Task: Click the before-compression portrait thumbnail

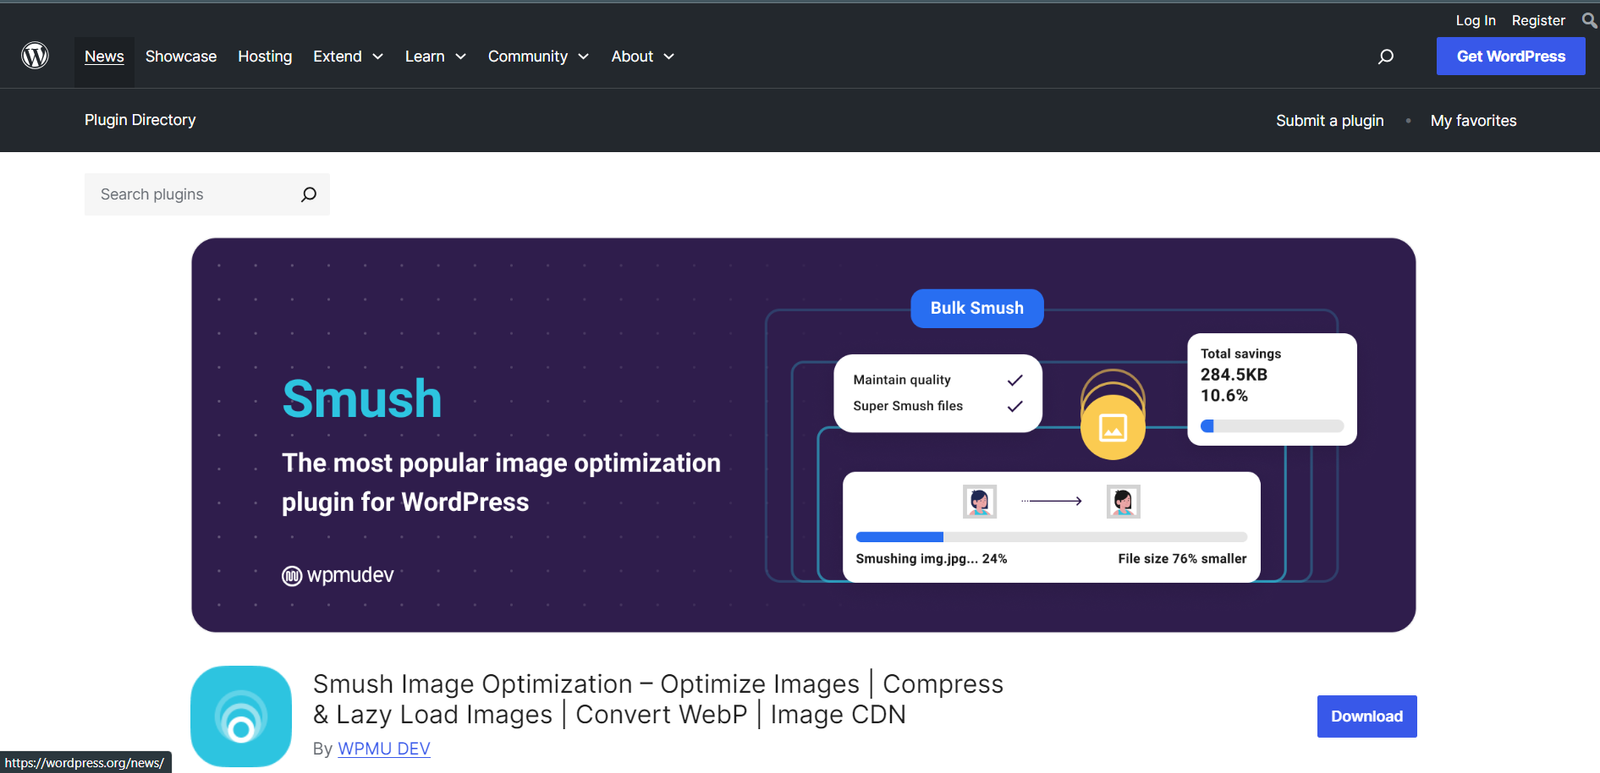Action: tap(979, 501)
